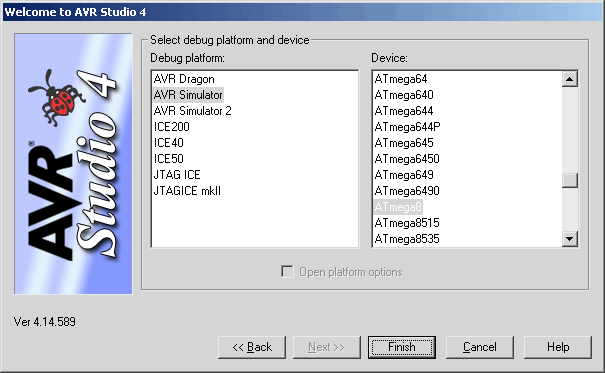Viewport: 605px width, 373px height.
Task: Choose ICE200 in the debug platform list
Action: 171,127
